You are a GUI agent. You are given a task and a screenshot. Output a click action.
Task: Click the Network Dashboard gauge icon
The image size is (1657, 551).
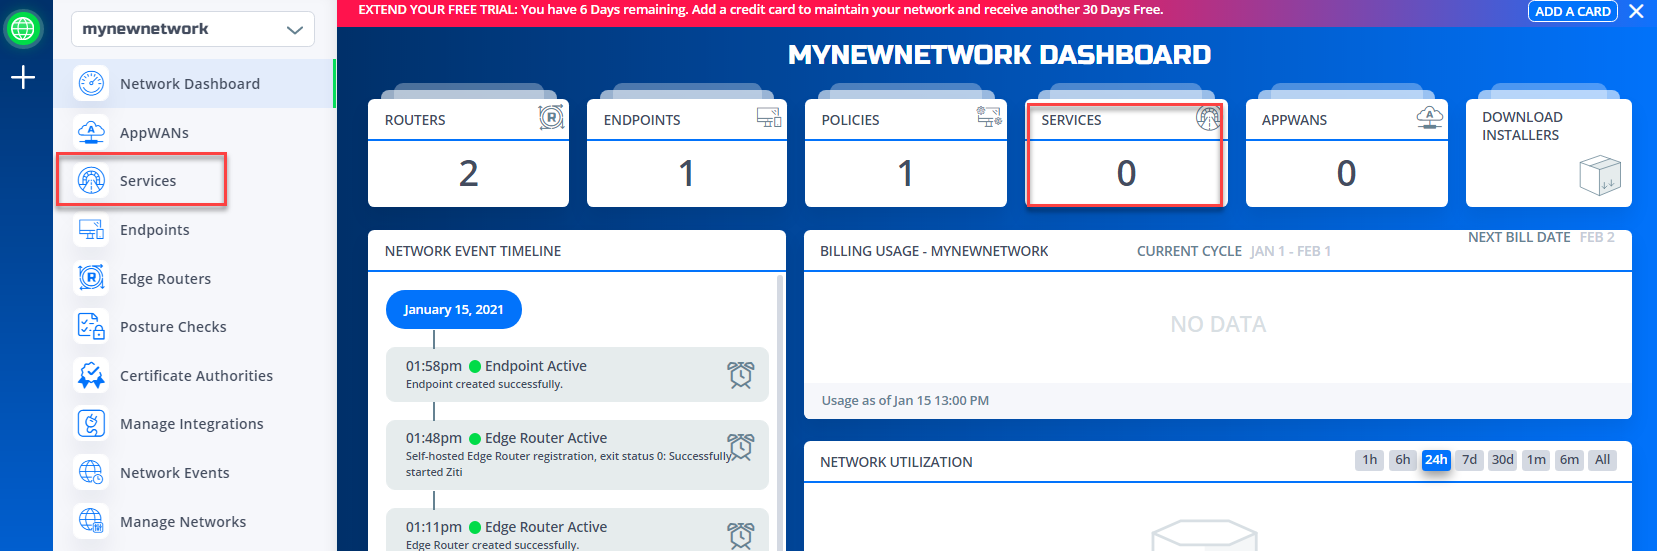pyautogui.click(x=91, y=84)
